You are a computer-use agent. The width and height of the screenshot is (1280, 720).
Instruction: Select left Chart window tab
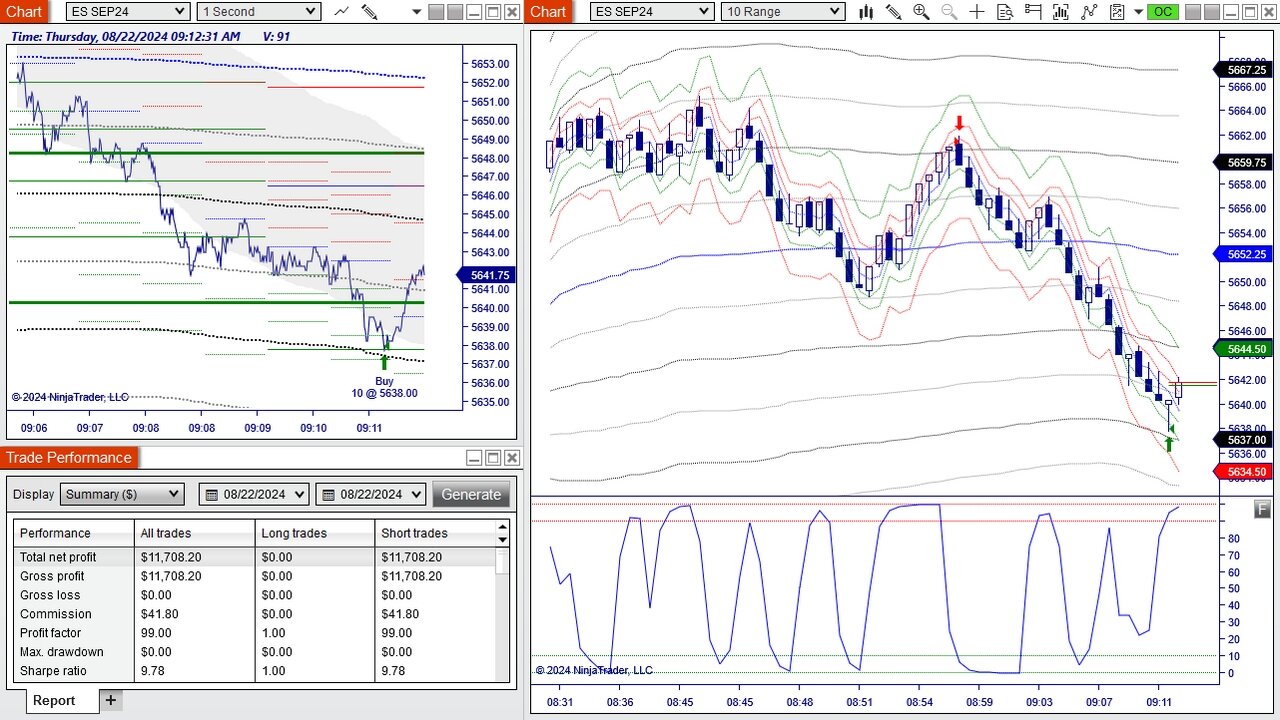24,11
